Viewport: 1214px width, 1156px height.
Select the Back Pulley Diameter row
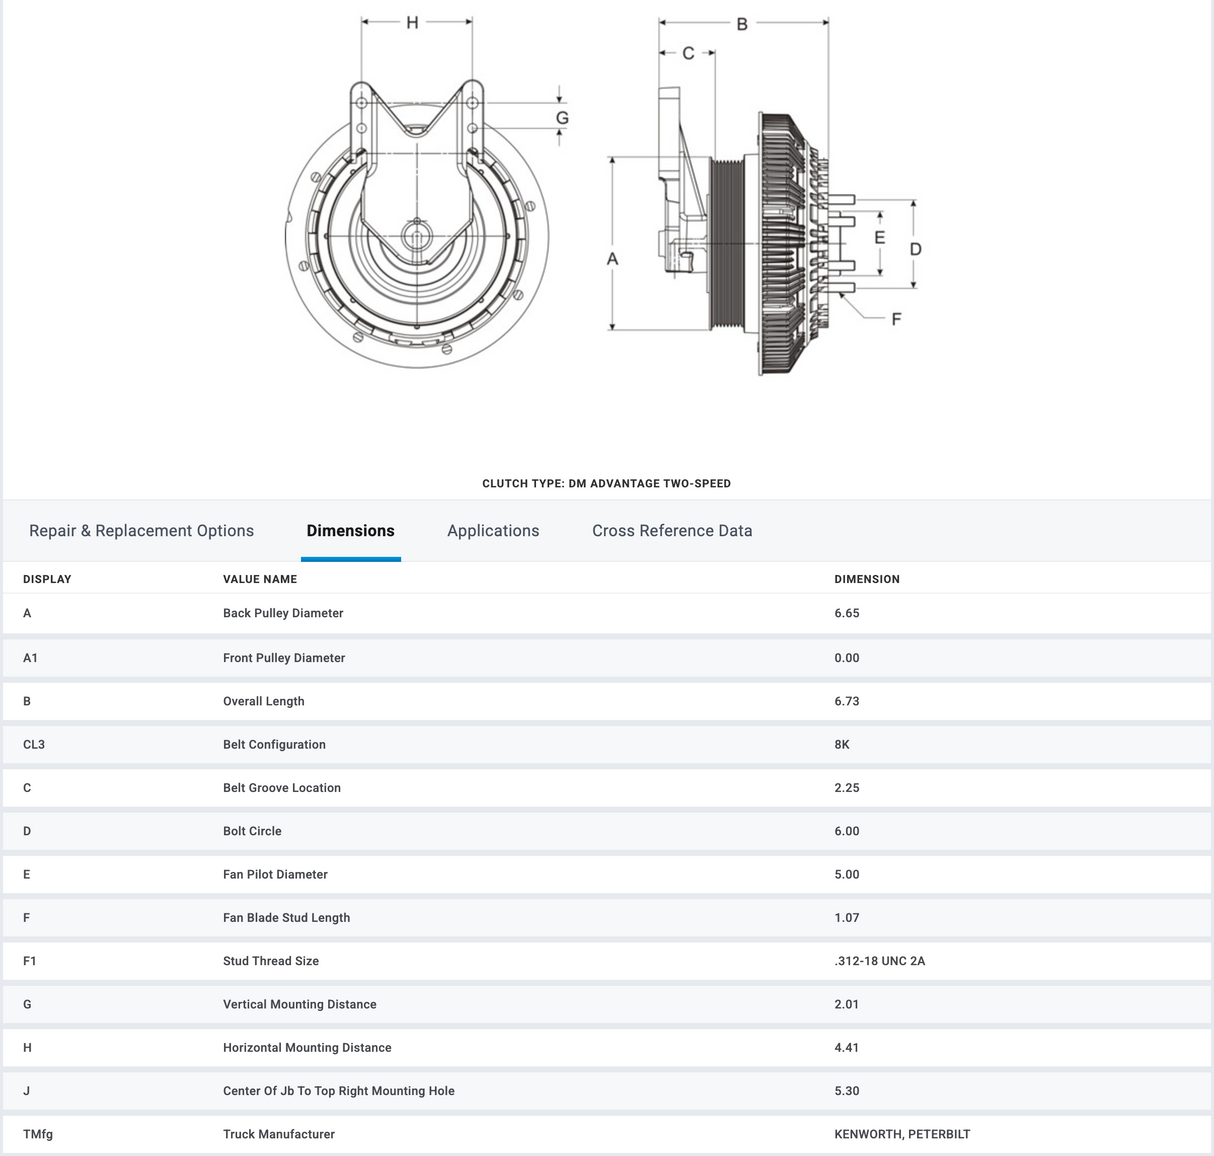point(283,613)
